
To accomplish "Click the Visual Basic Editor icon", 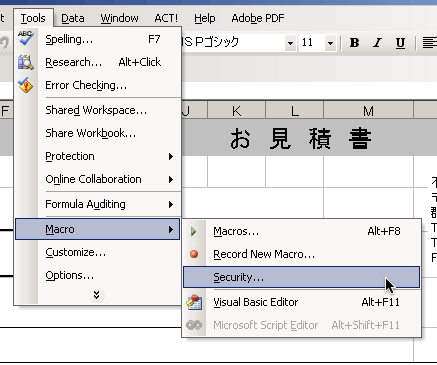I will pos(194,302).
